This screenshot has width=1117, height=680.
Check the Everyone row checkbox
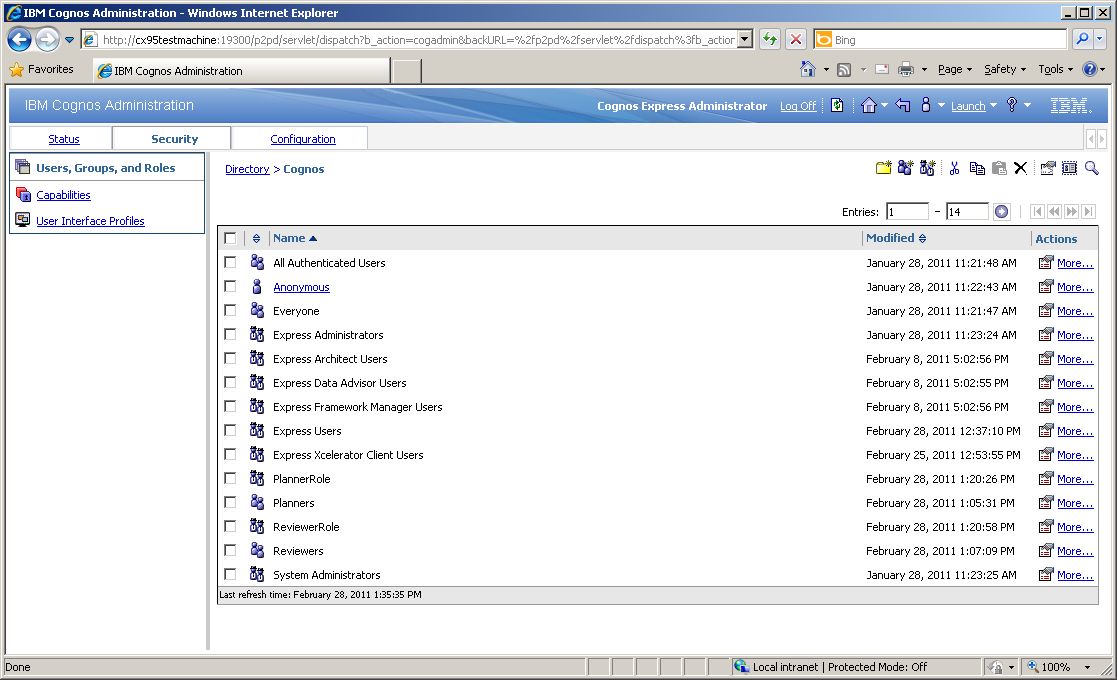click(230, 310)
